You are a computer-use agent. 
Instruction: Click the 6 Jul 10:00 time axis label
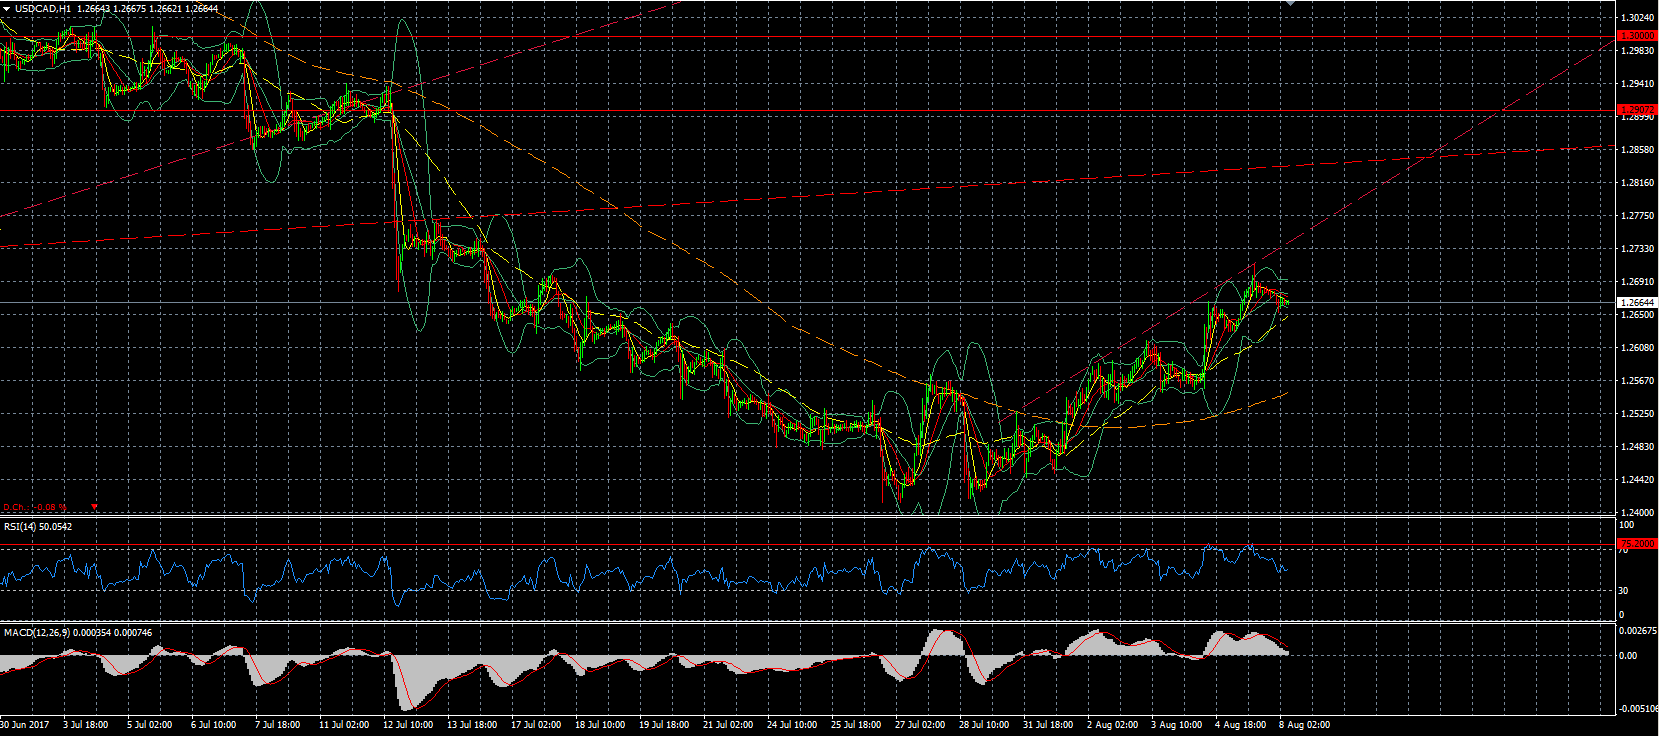pyautogui.click(x=214, y=725)
